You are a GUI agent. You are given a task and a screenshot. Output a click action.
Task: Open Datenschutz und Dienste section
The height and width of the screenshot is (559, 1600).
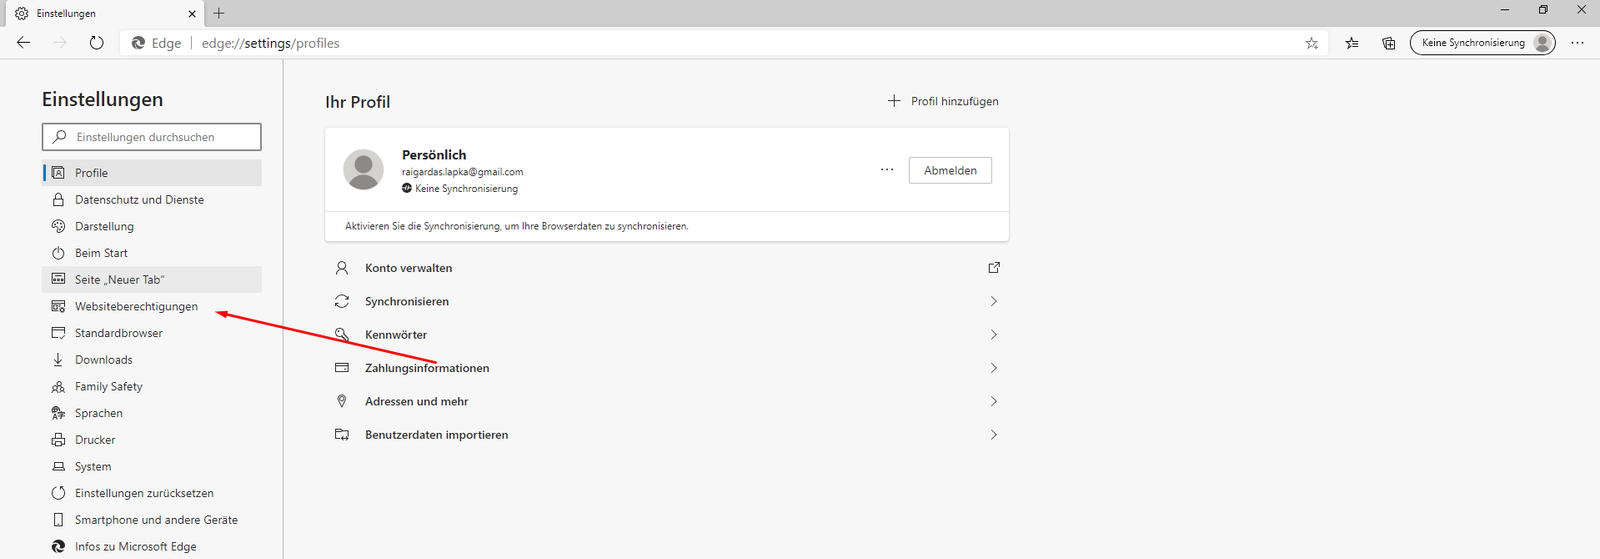(139, 200)
